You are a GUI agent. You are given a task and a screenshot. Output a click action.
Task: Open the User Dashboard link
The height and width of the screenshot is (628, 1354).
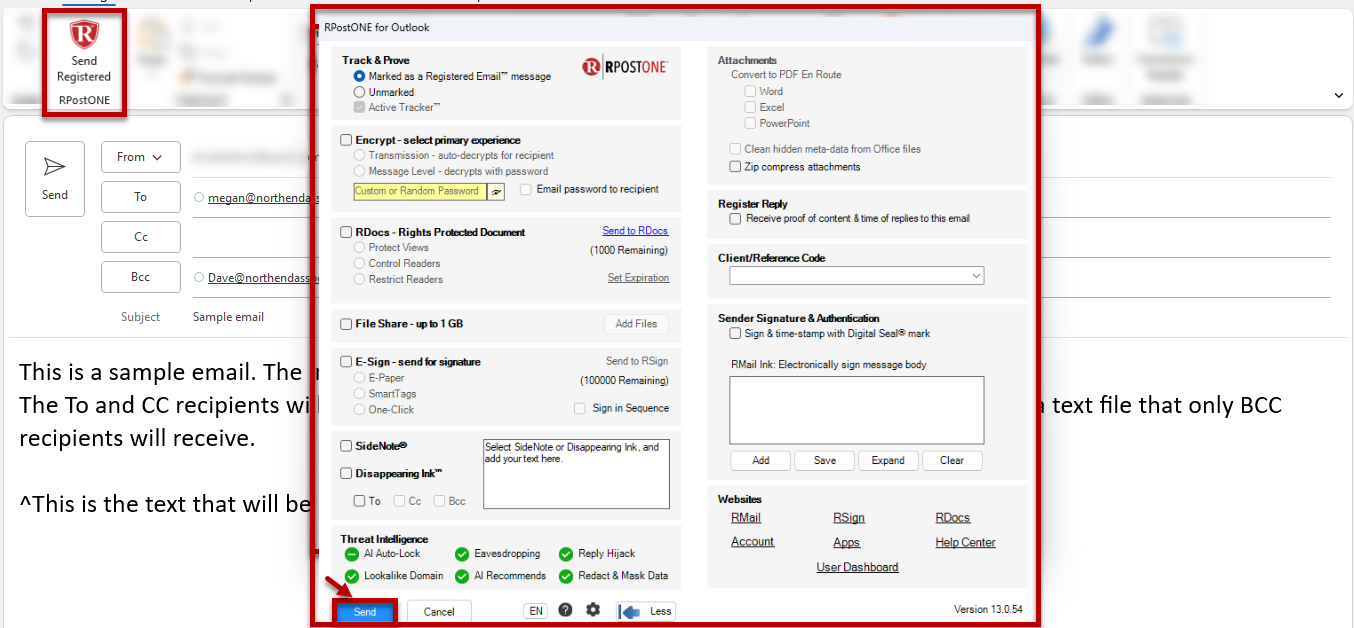point(857,567)
